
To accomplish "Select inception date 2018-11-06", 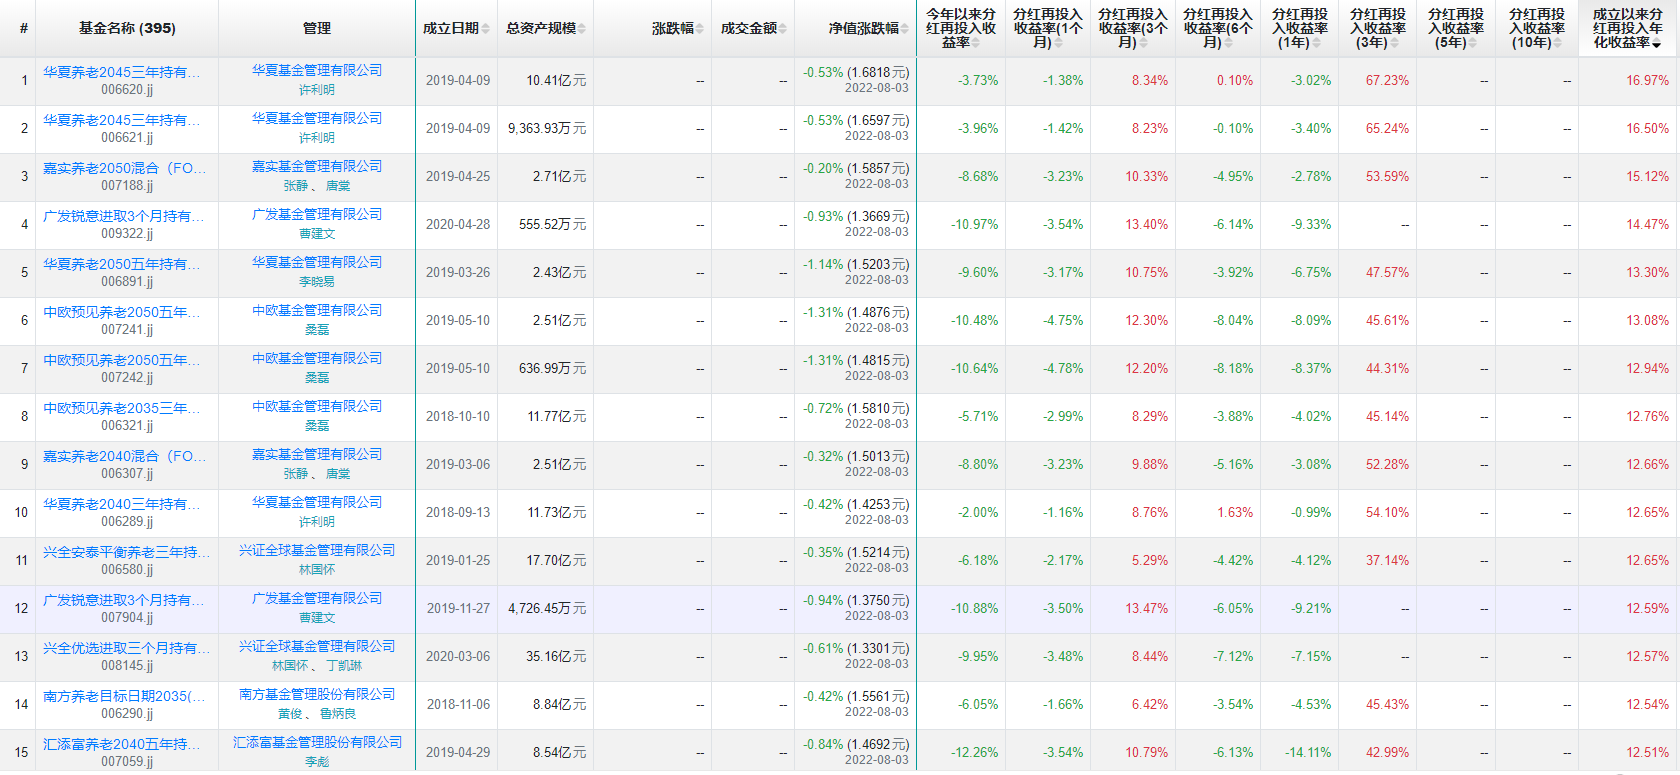I will coord(458,705).
